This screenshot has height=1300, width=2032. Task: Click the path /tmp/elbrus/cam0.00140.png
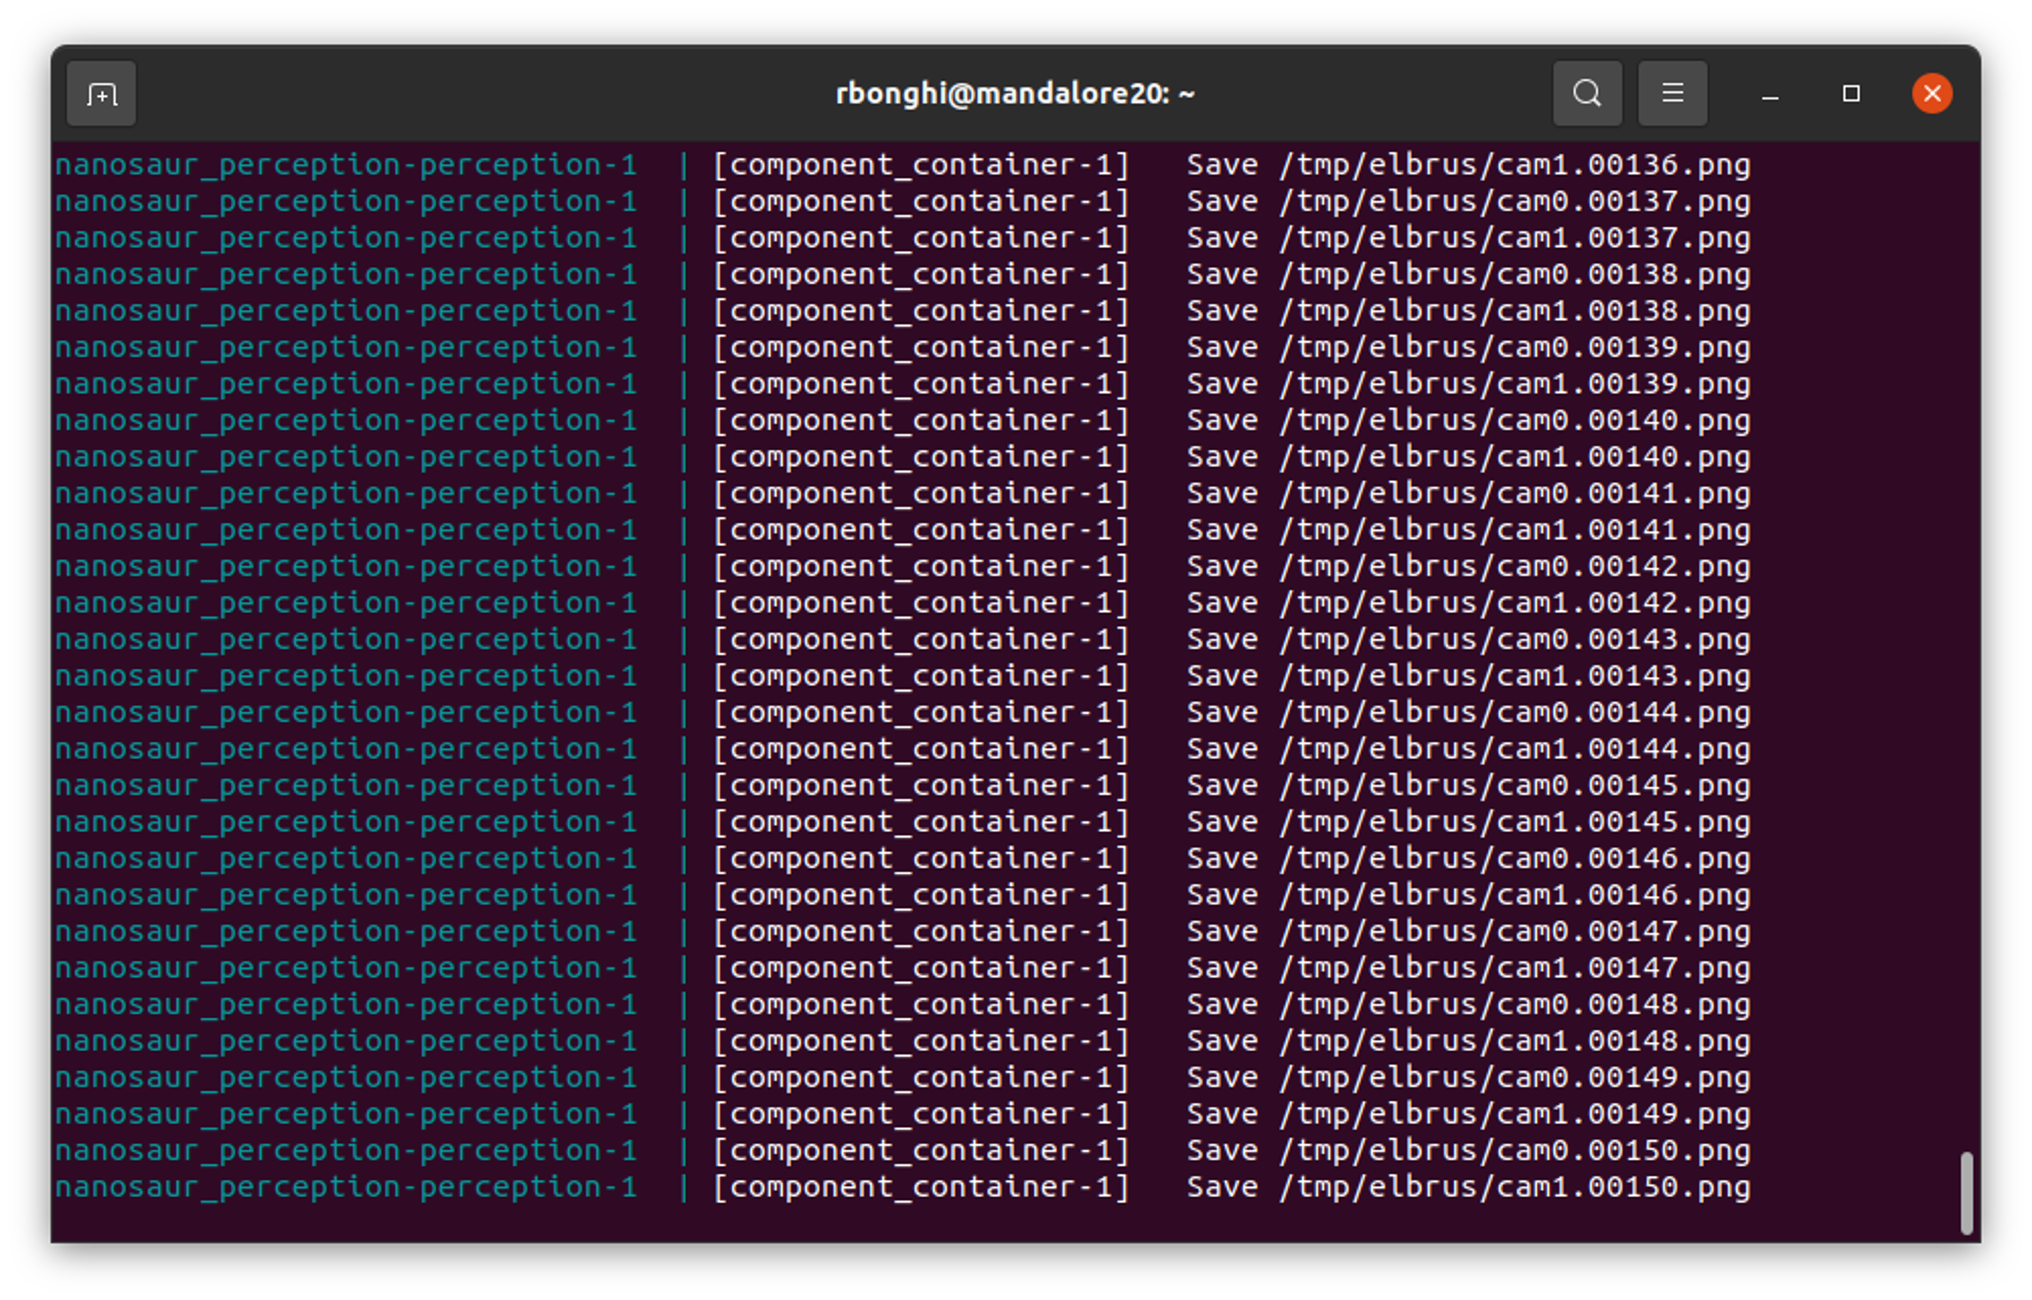1514,421
